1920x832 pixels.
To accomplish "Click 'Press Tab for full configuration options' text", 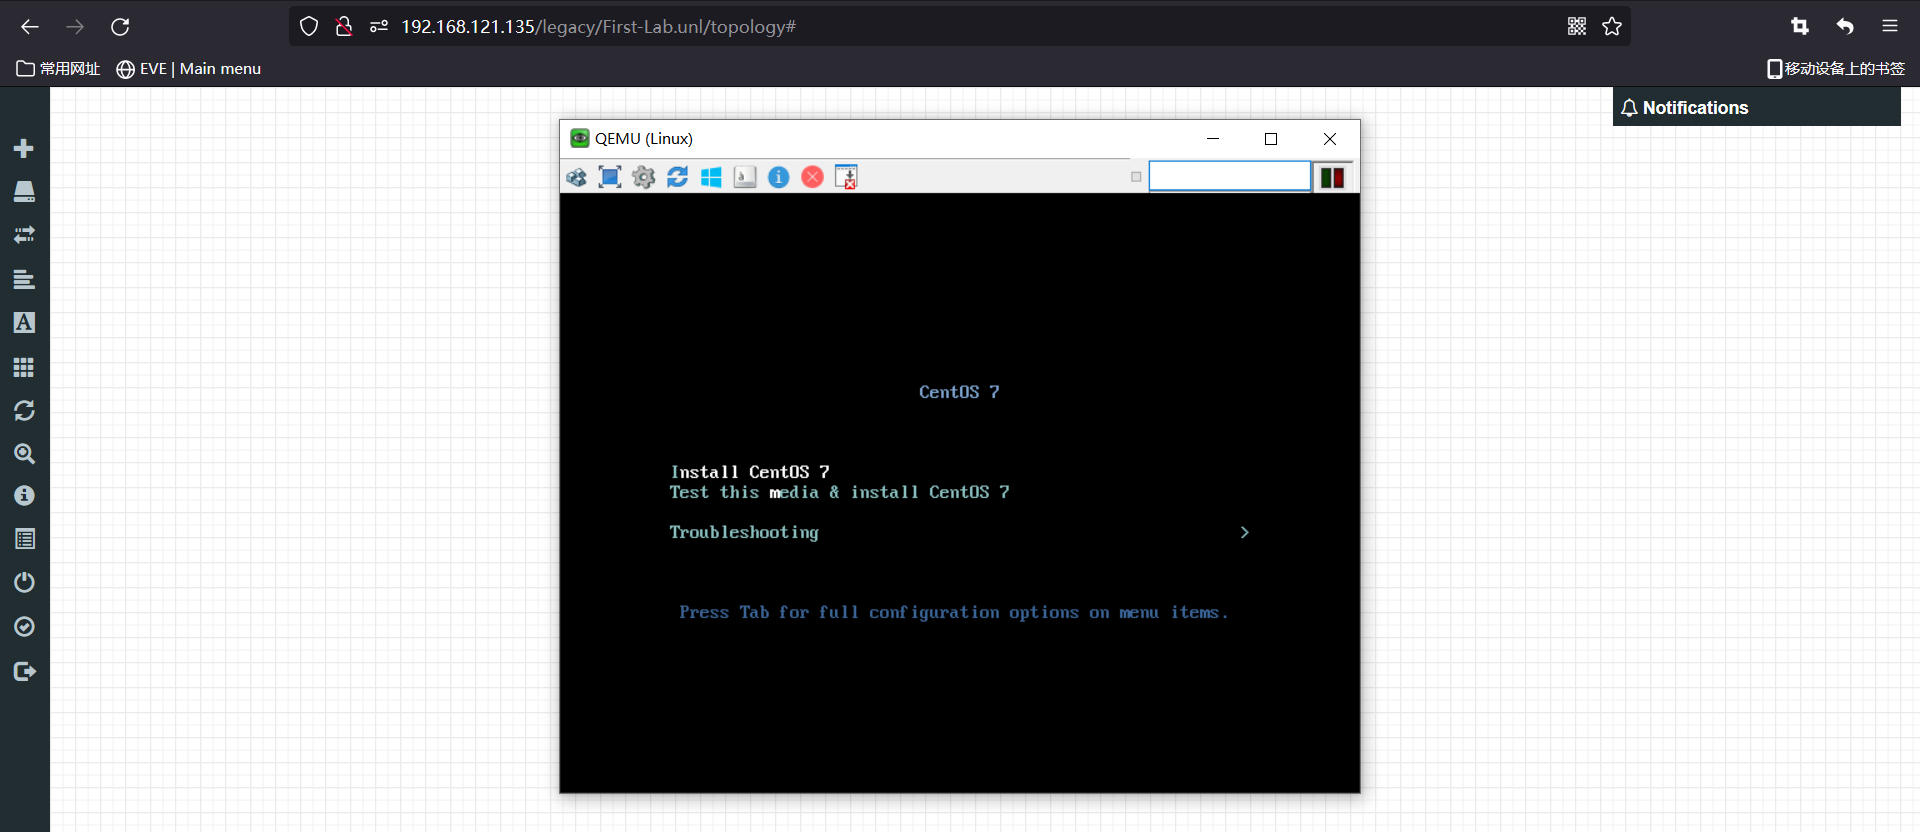I will click(953, 612).
